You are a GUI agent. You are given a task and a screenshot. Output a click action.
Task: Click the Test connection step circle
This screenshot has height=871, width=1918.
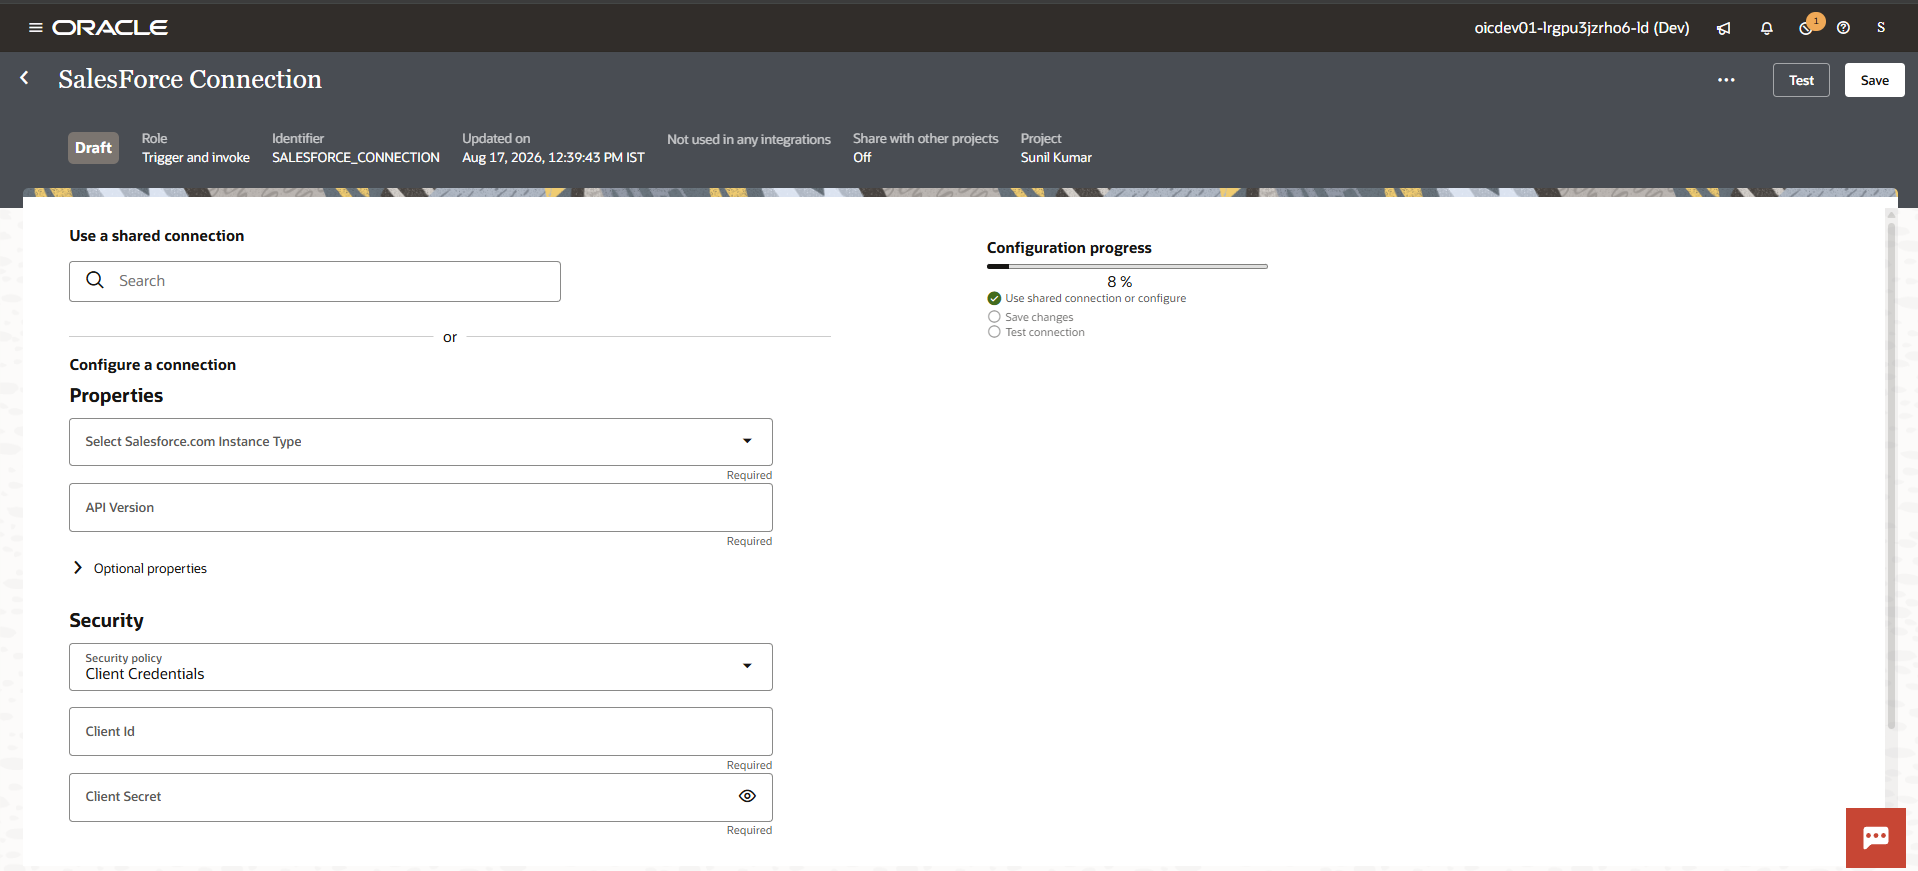pyautogui.click(x=994, y=332)
